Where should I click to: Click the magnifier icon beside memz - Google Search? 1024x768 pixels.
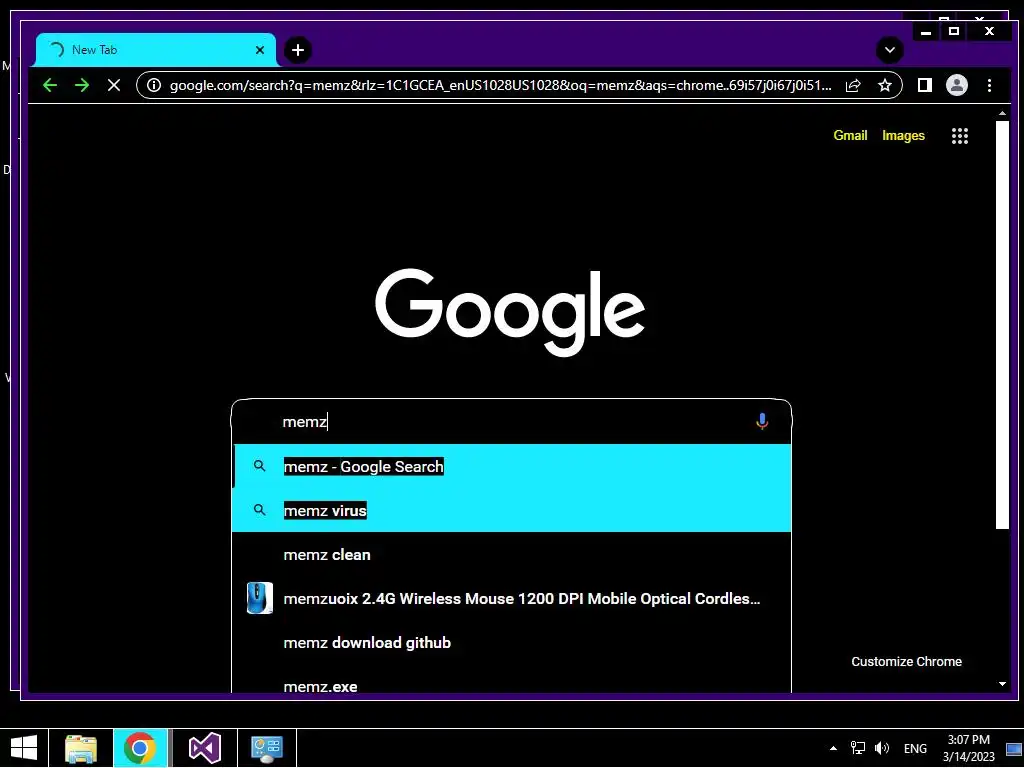pyautogui.click(x=259, y=466)
